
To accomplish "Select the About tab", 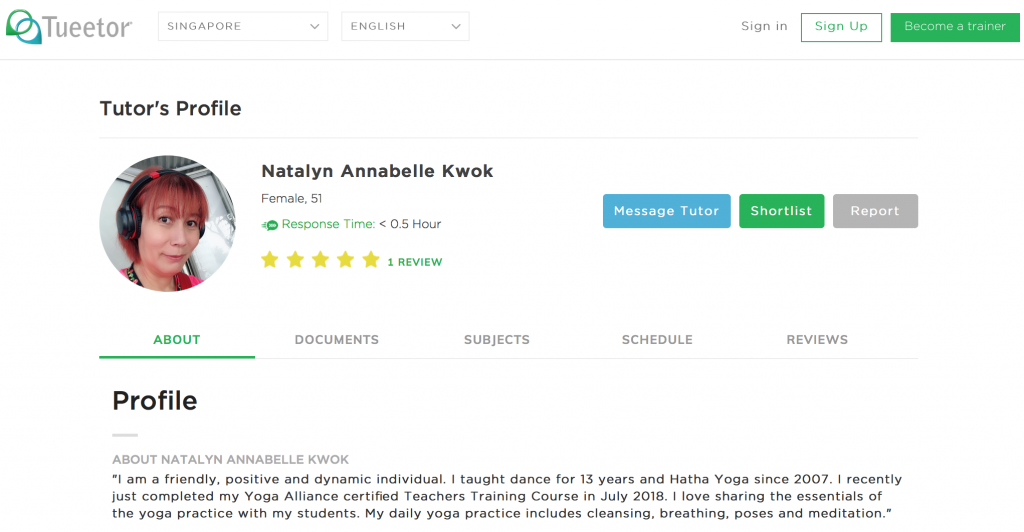I will coord(177,339).
